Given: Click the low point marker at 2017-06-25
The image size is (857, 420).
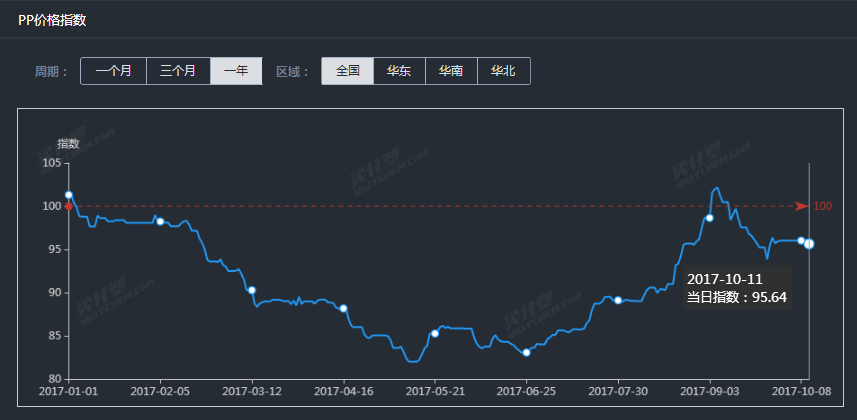Looking at the screenshot, I should (x=526, y=353).
